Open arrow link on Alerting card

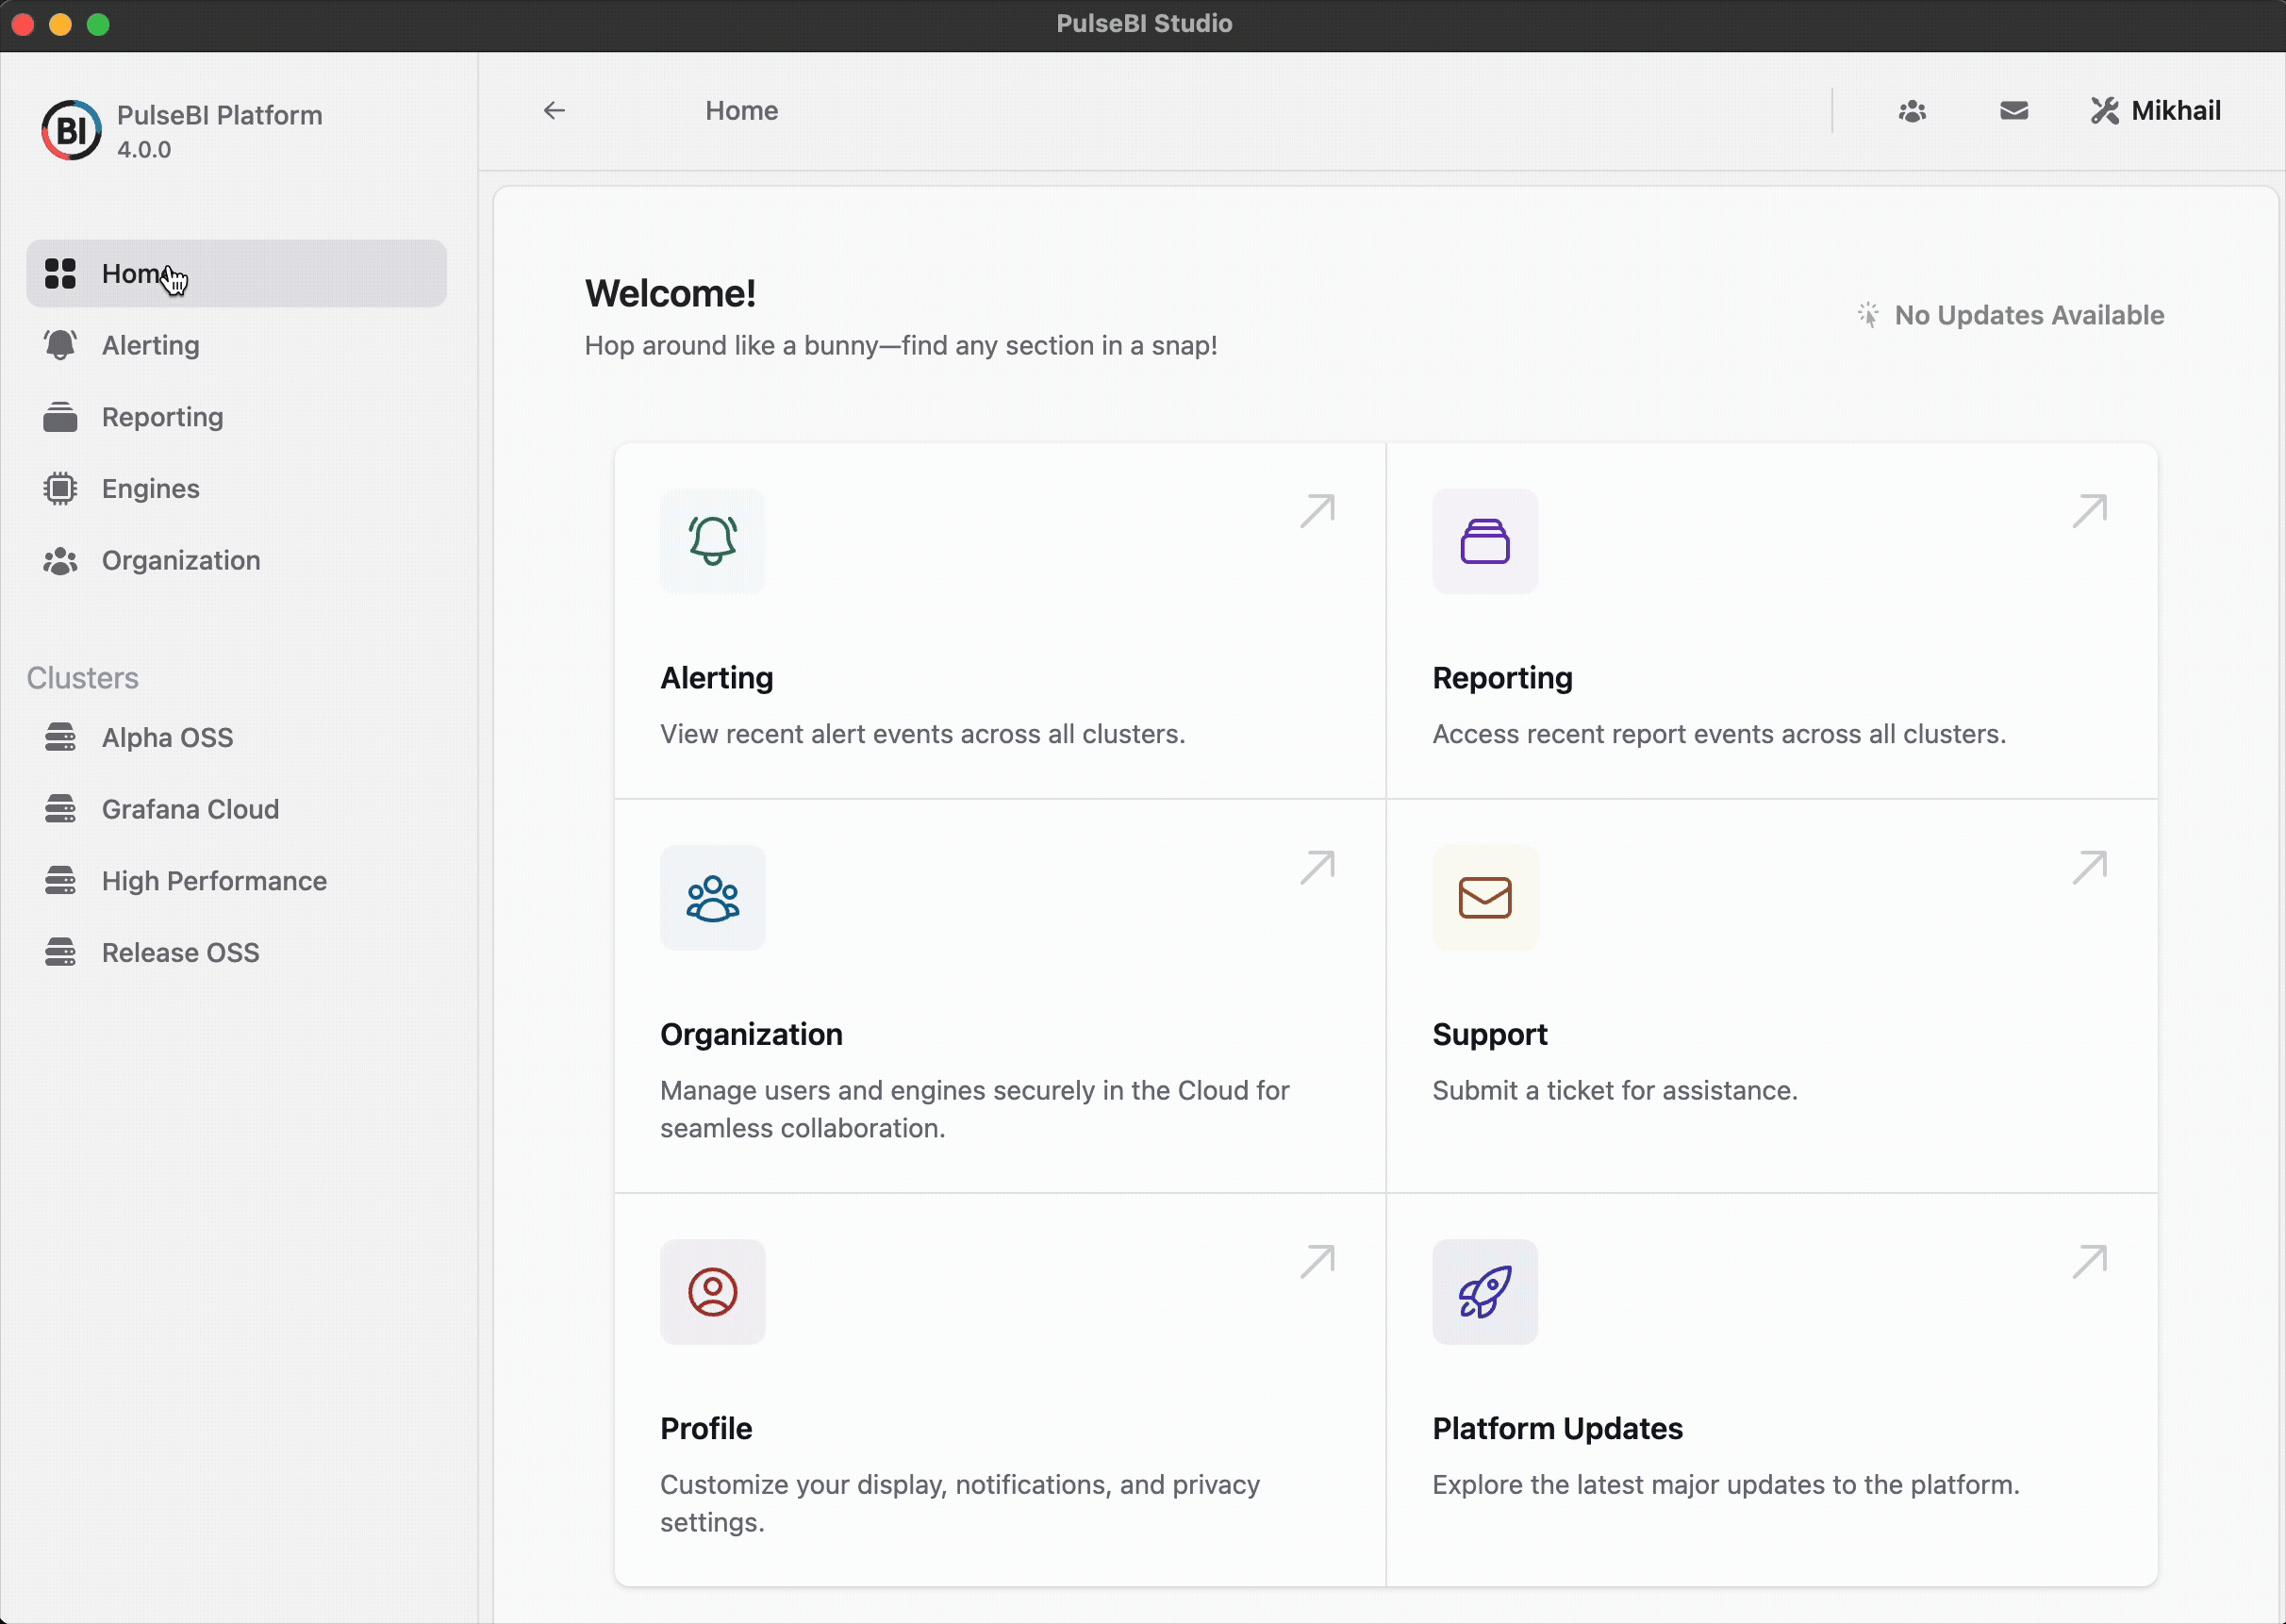[x=1317, y=510]
